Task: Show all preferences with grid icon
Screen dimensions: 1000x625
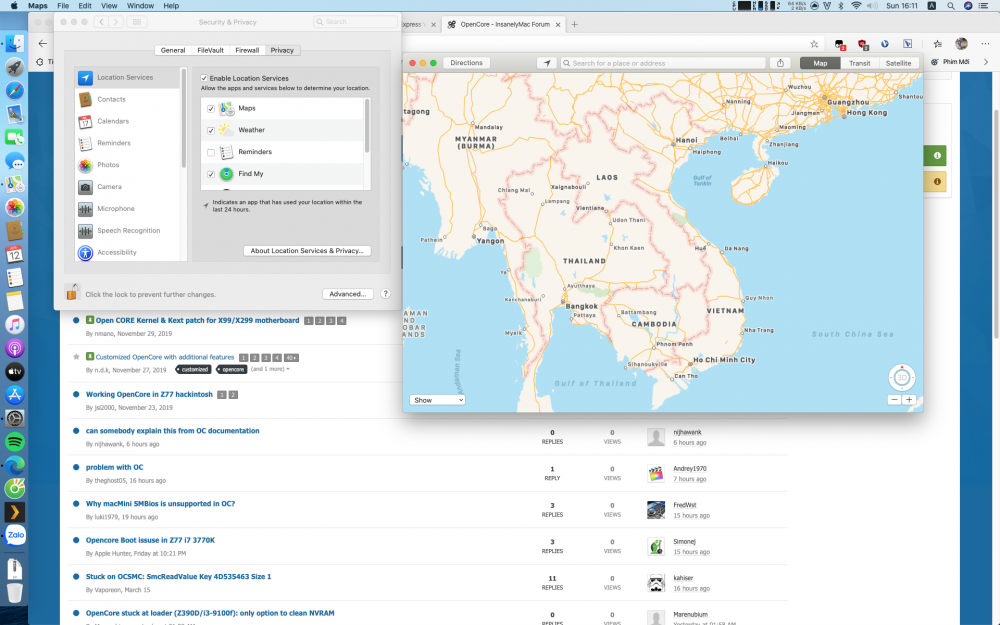Action: (x=137, y=22)
